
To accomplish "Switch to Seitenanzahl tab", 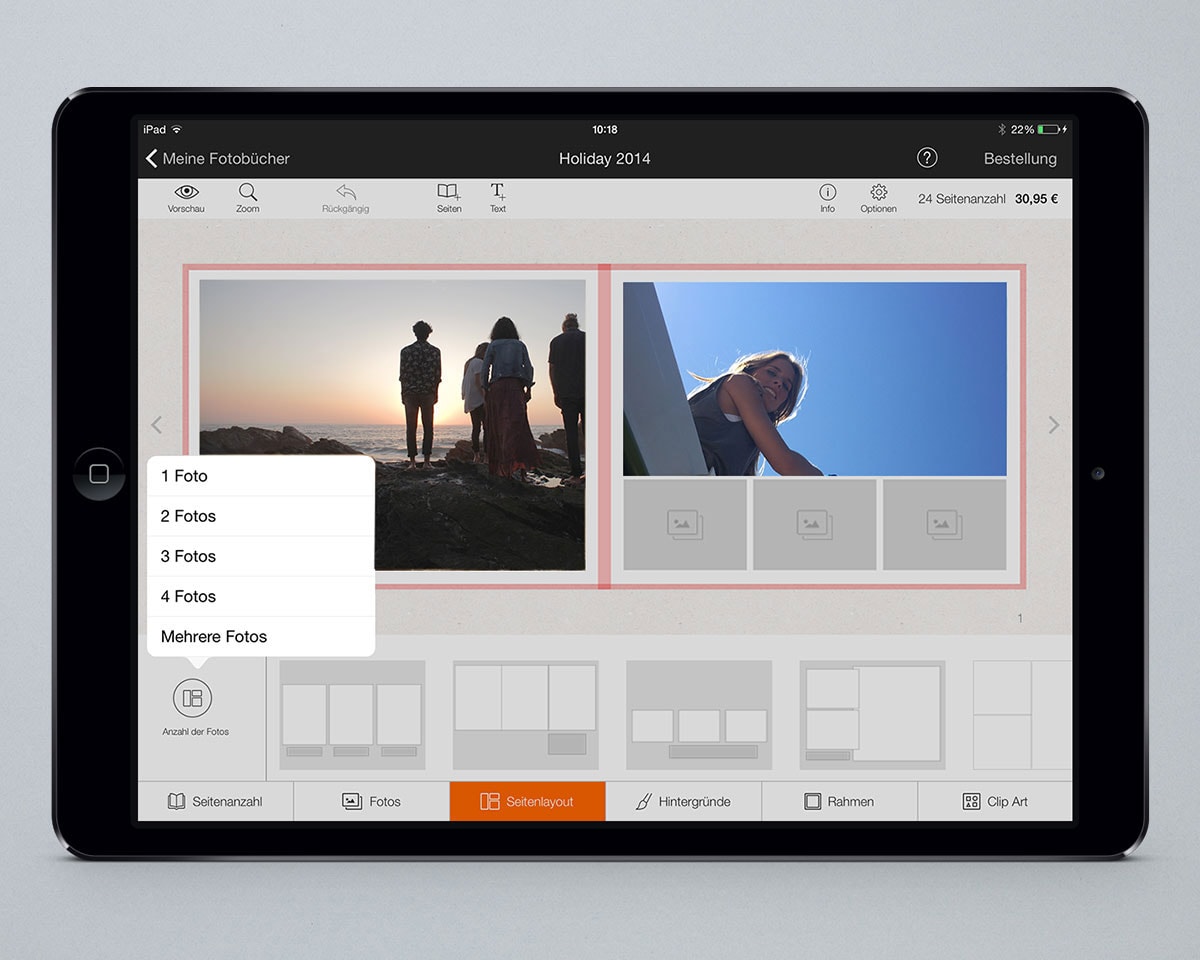I will pyautogui.click(x=215, y=801).
